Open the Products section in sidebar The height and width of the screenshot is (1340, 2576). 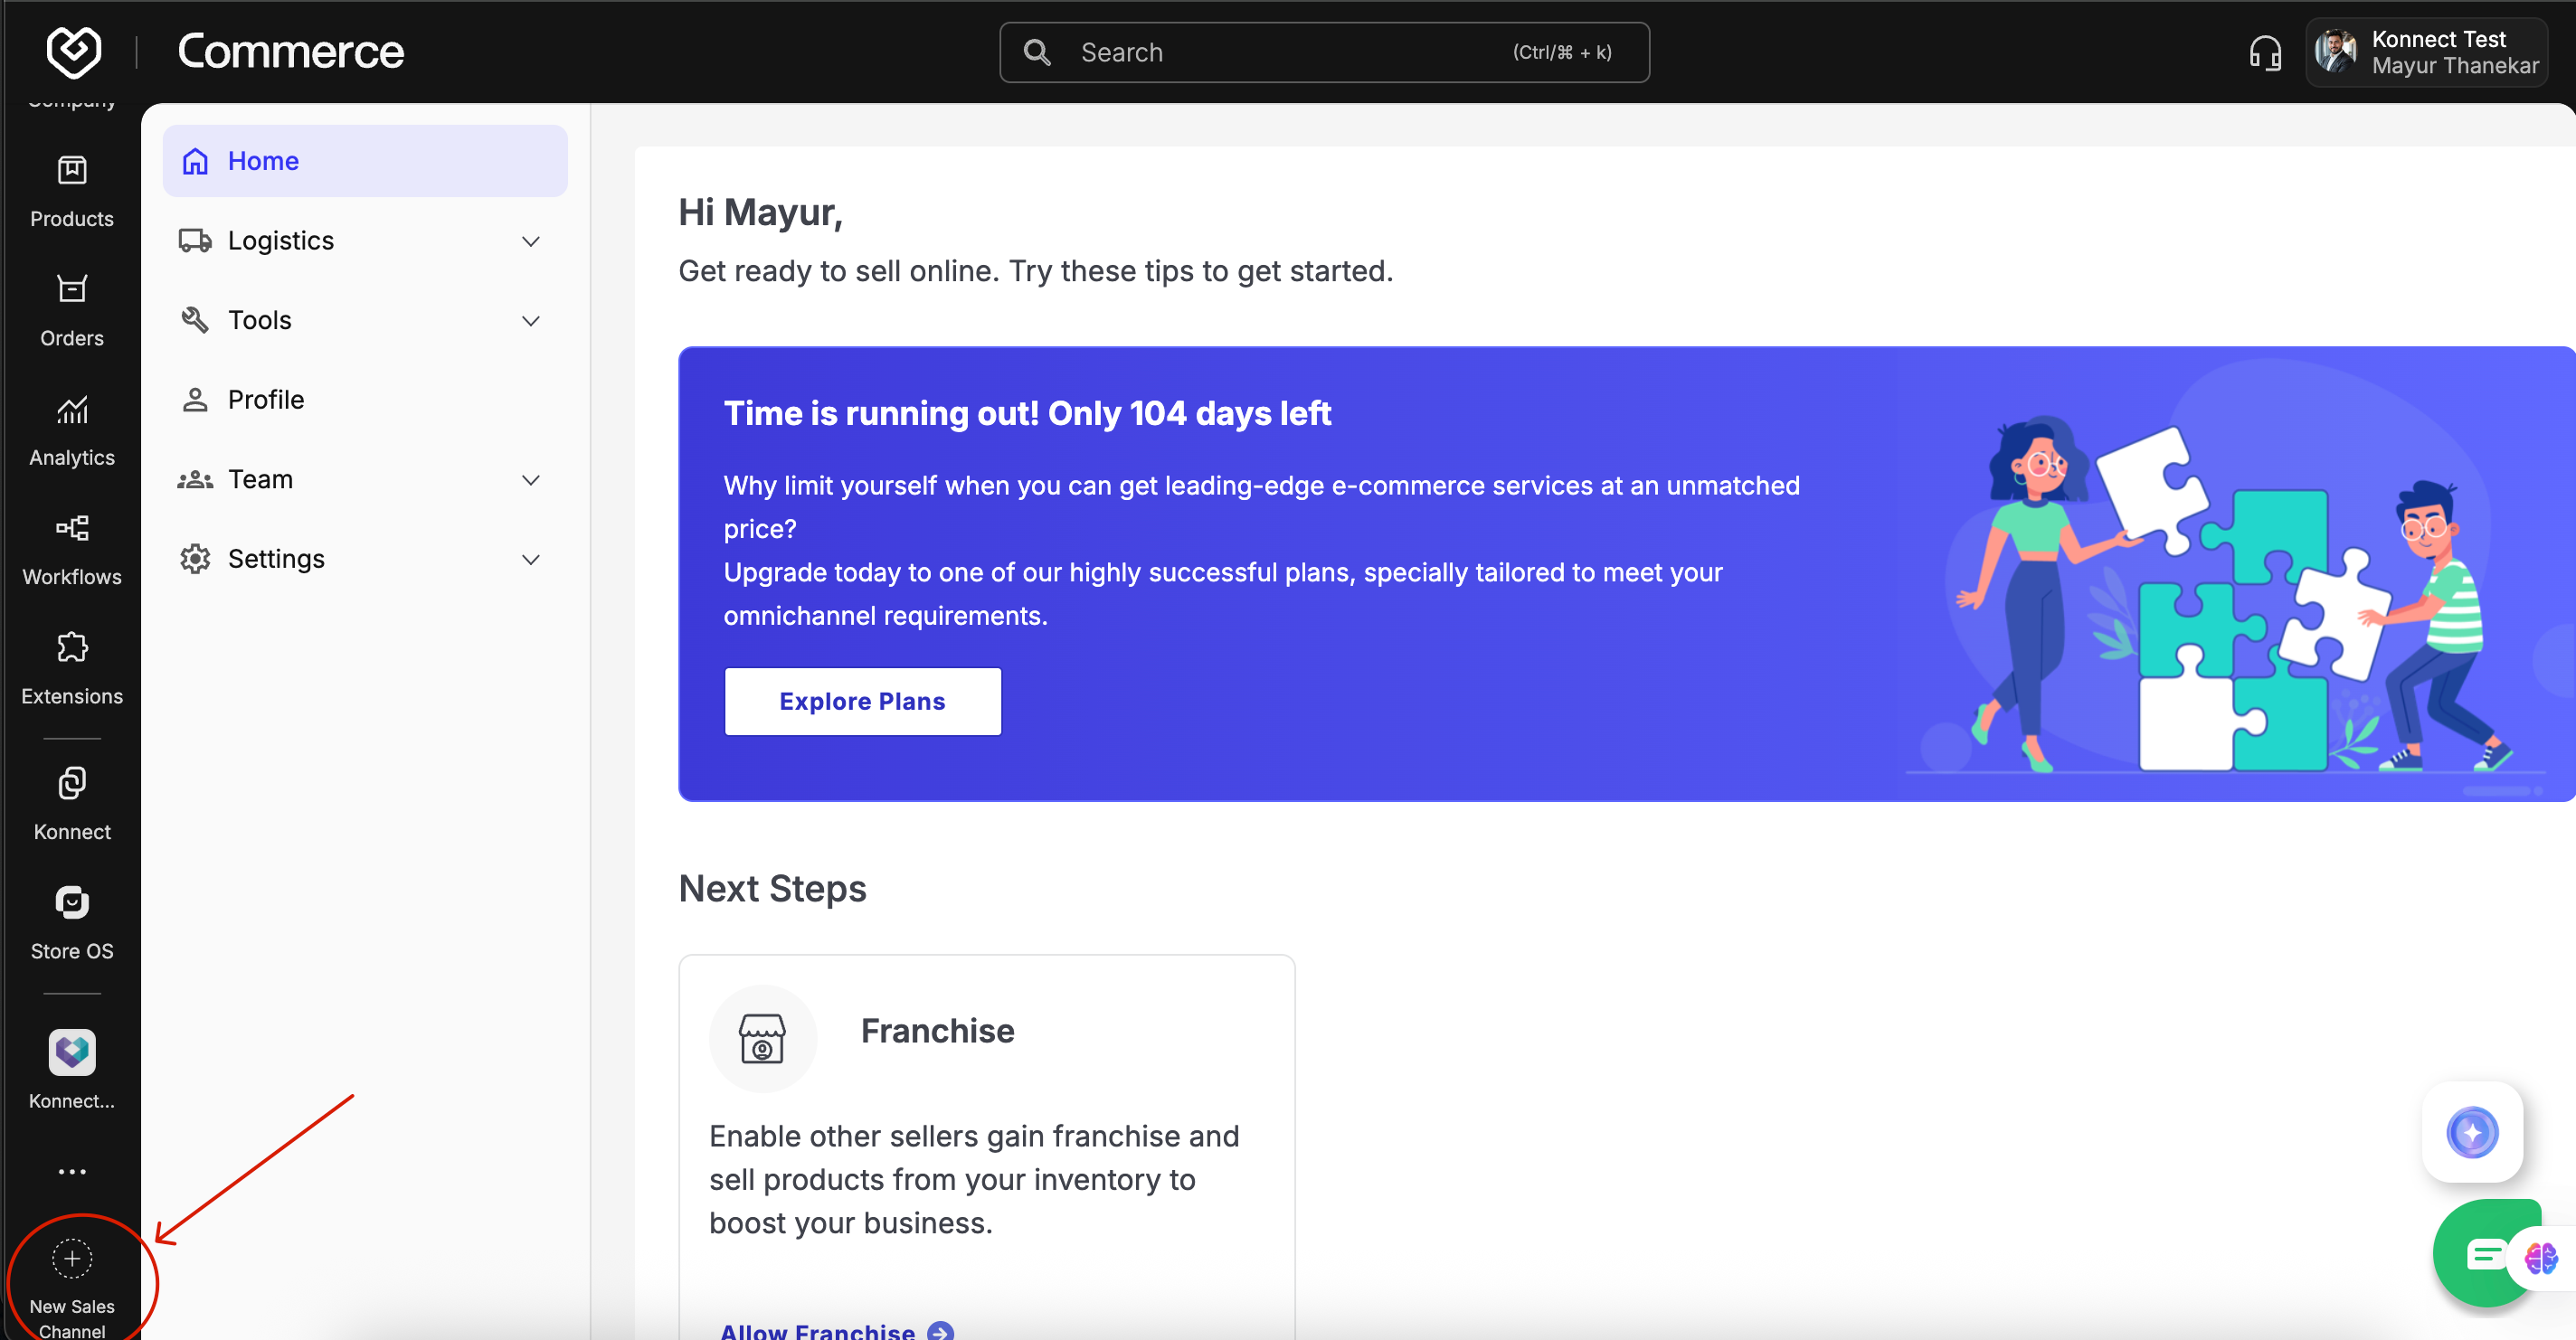point(72,191)
